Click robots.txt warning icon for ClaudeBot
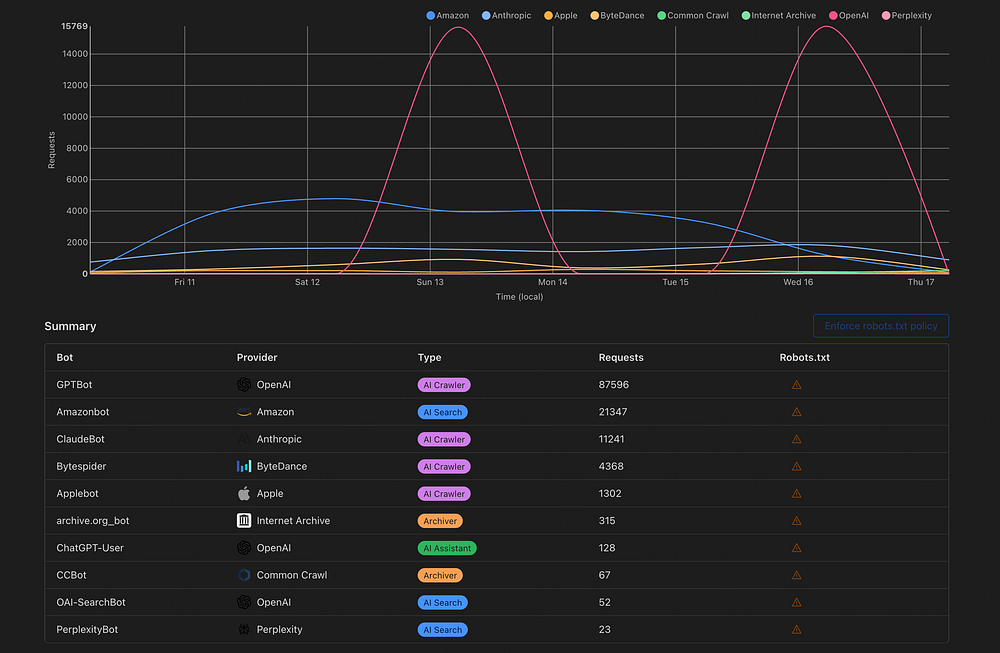This screenshot has width=1000, height=653. click(797, 439)
